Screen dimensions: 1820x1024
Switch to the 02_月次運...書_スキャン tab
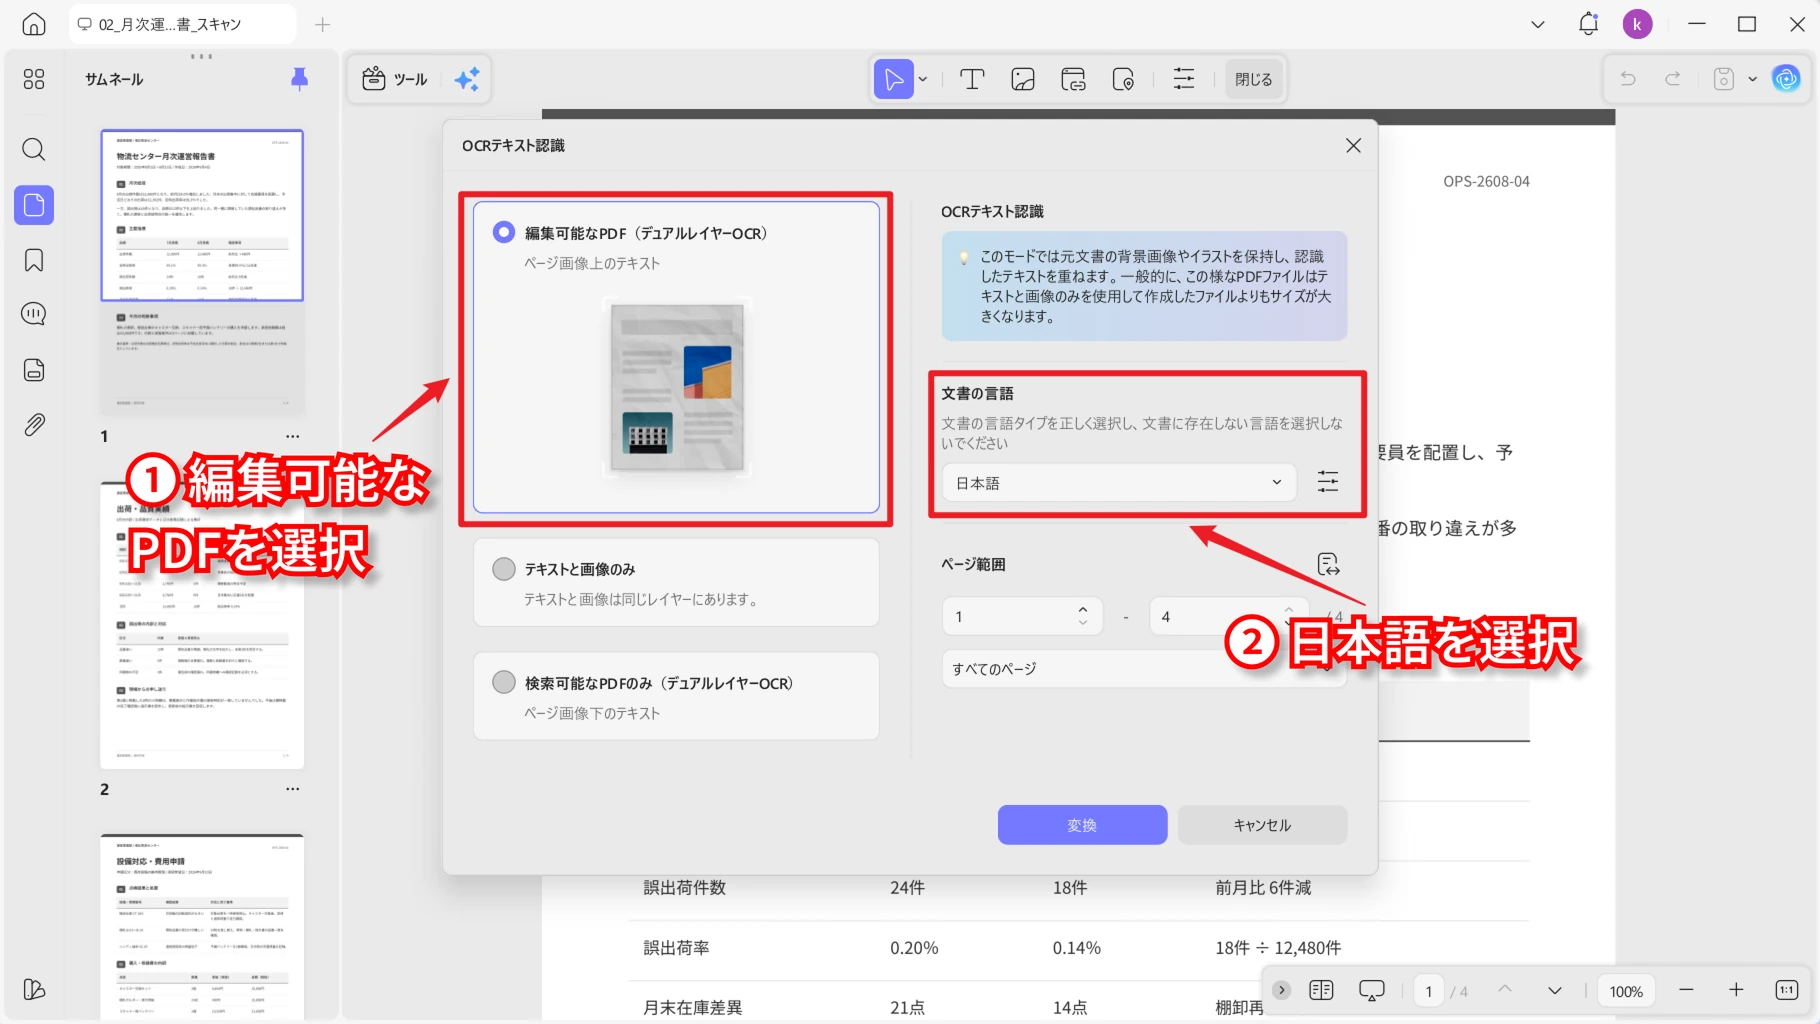point(182,24)
